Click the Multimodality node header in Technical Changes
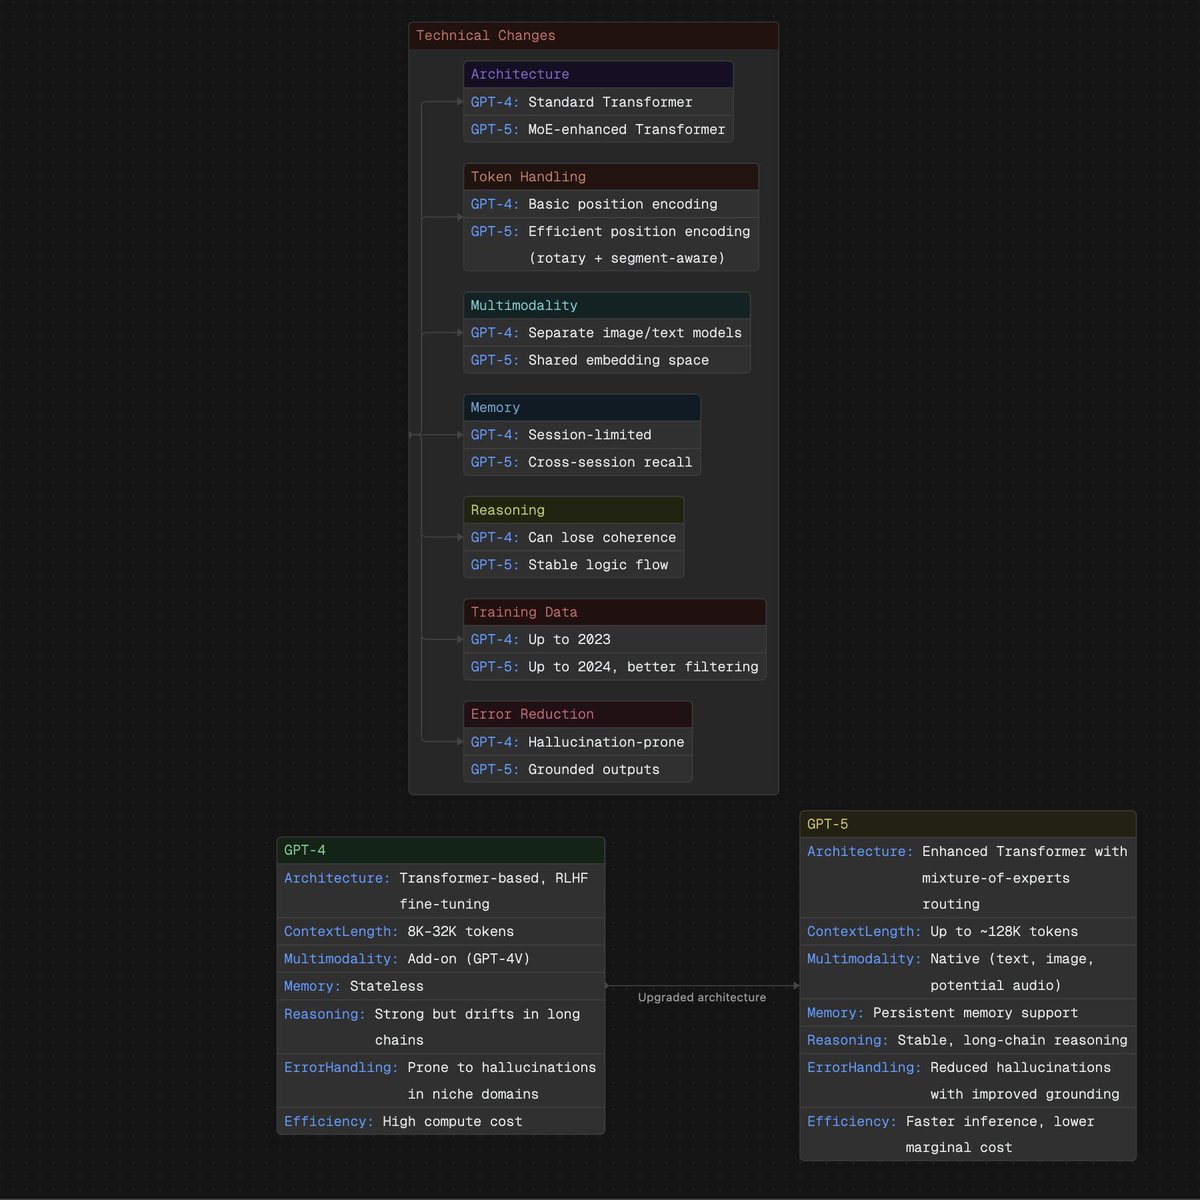Viewport: 1200px width, 1200px height. point(607,305)
